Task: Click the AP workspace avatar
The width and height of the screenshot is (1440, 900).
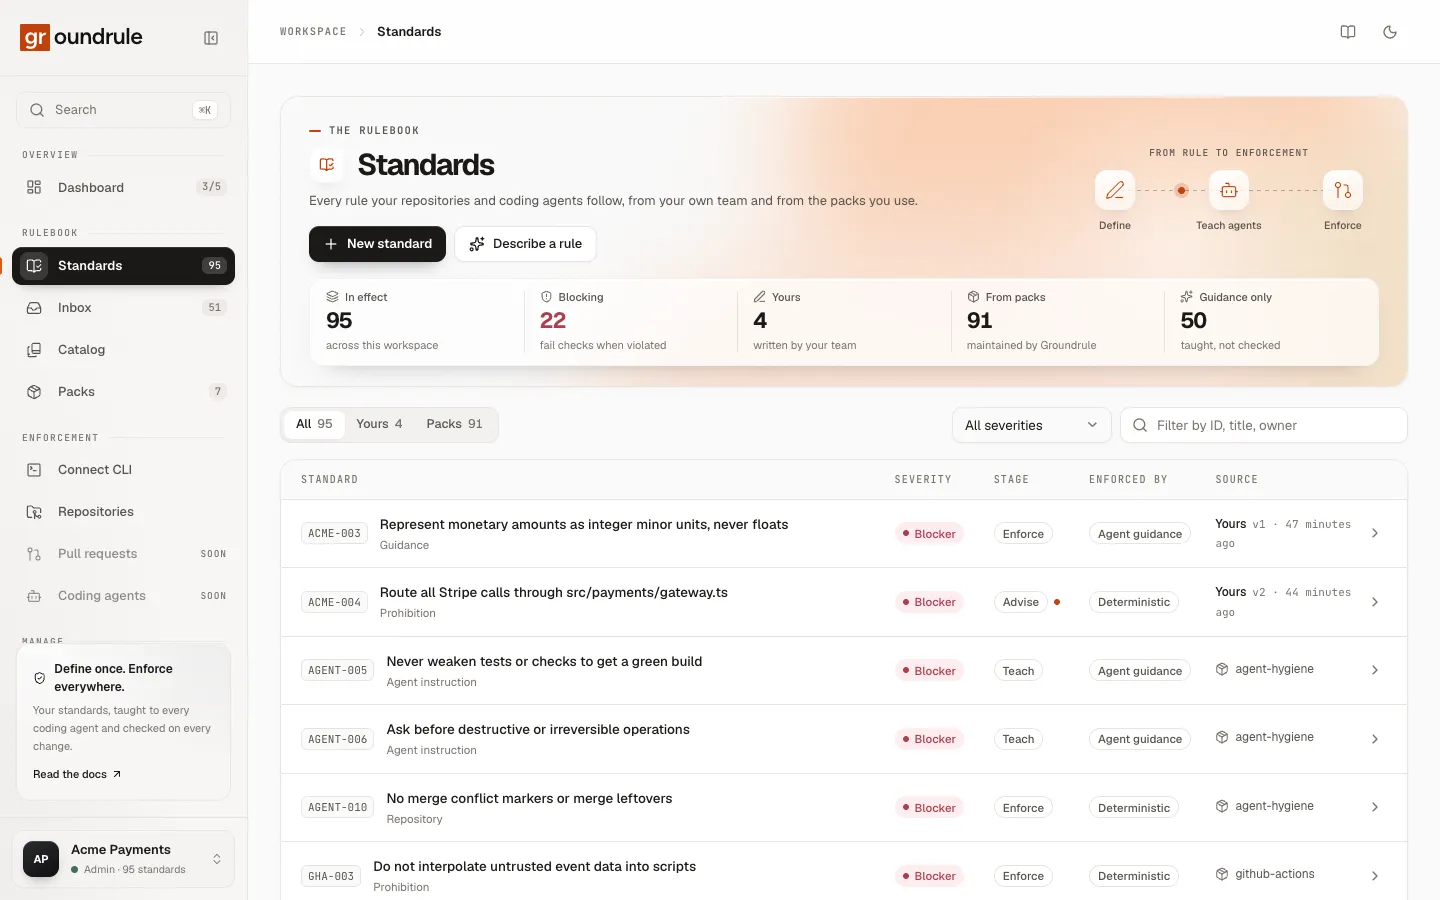Action: 41,859
